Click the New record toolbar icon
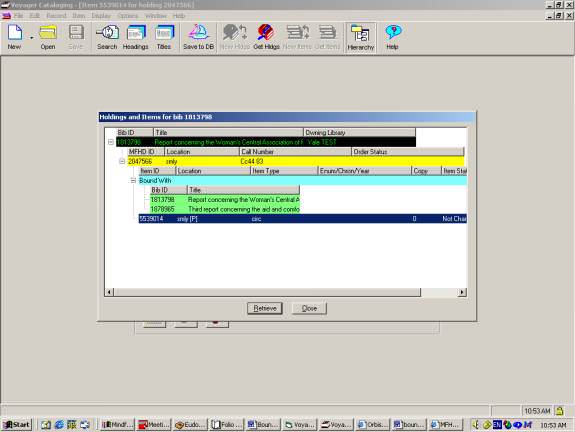The height and width of the screenshot is (432, 575). click(x=15, y=32)
